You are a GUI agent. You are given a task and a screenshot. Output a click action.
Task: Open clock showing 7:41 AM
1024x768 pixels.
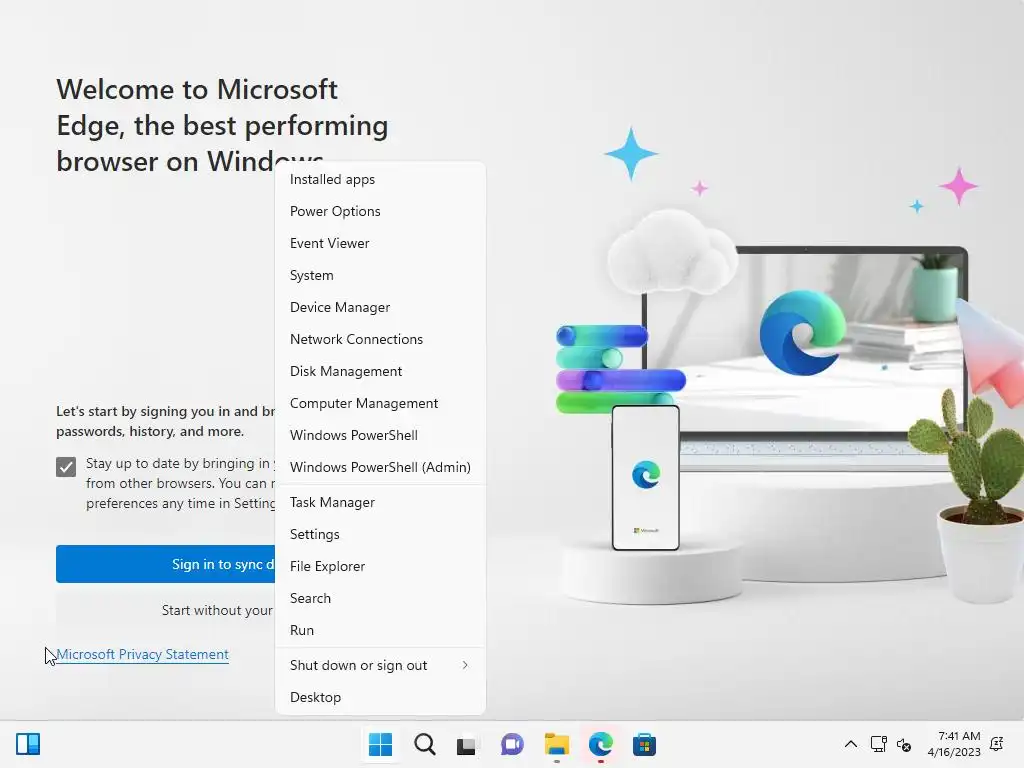pyautogui.click(x=954, y=744)
